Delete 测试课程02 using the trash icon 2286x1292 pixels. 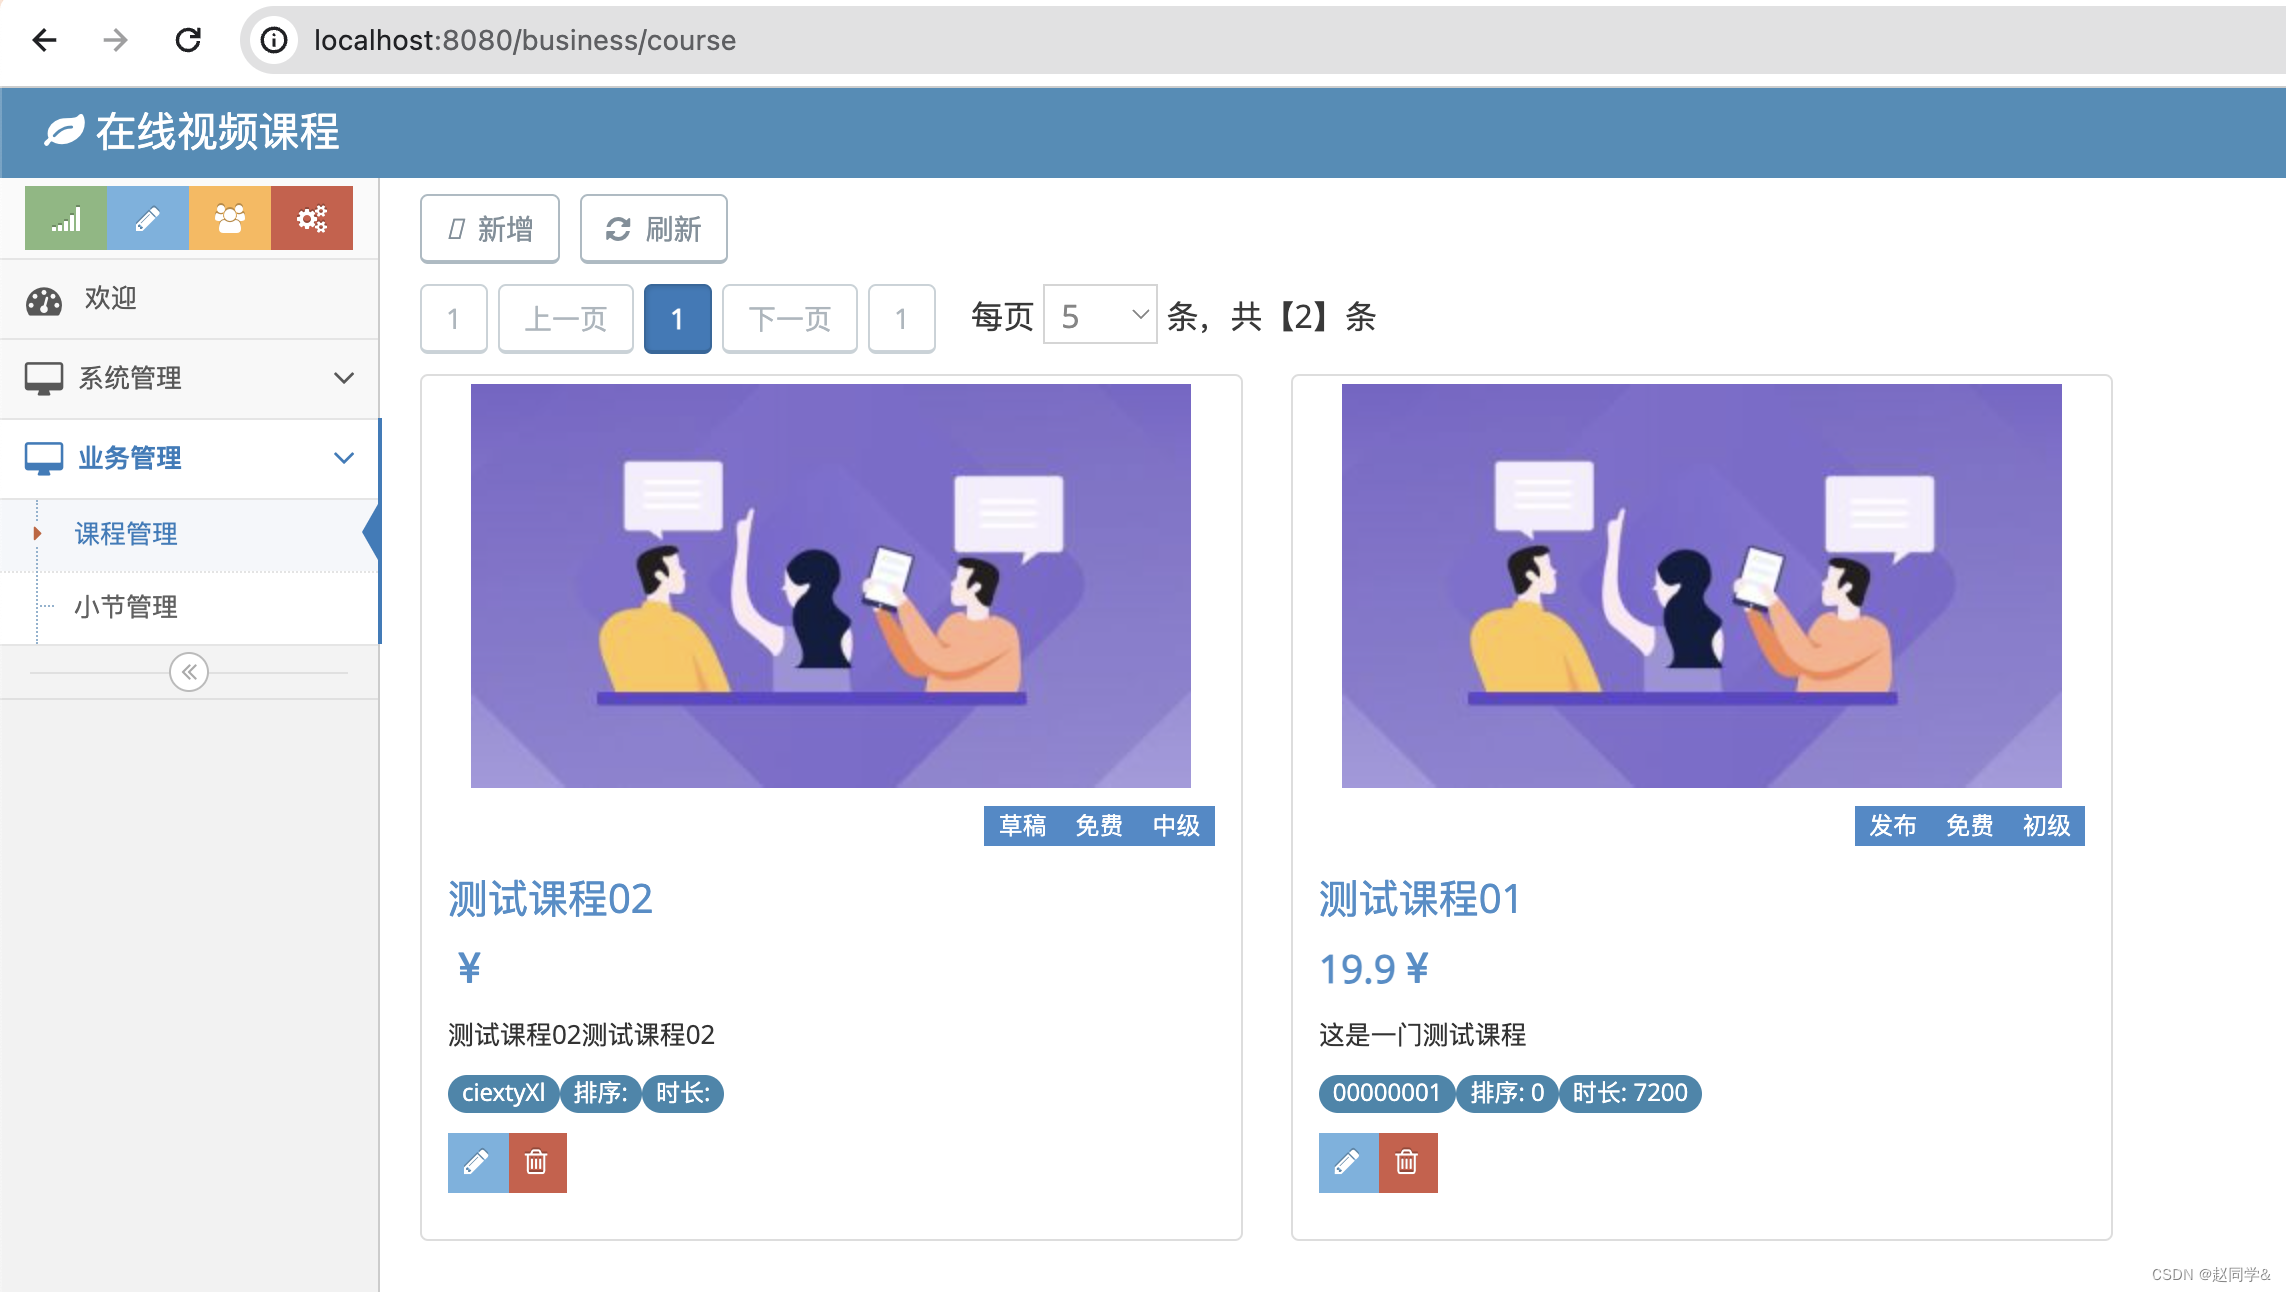537,1162
